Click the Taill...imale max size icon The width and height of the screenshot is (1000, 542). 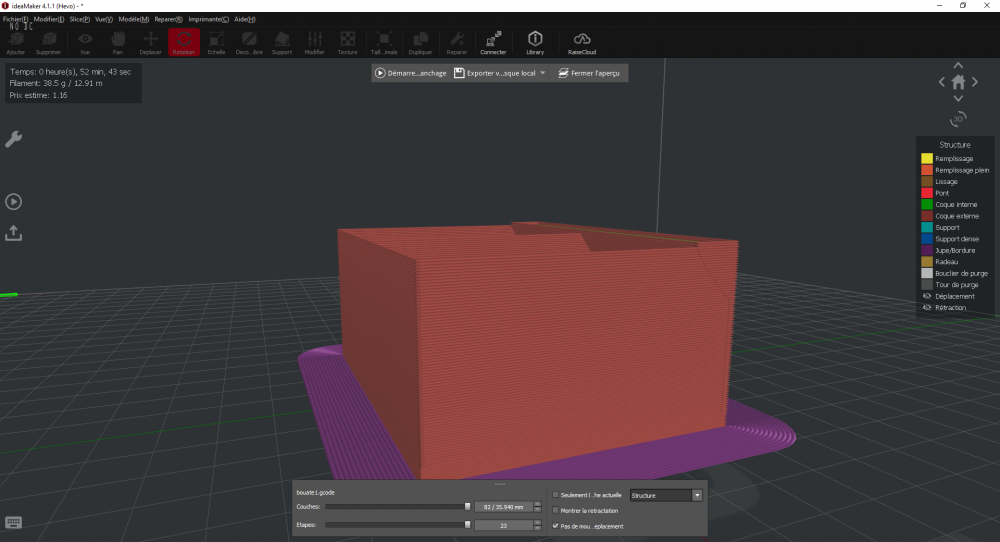[x=384, y=43]
